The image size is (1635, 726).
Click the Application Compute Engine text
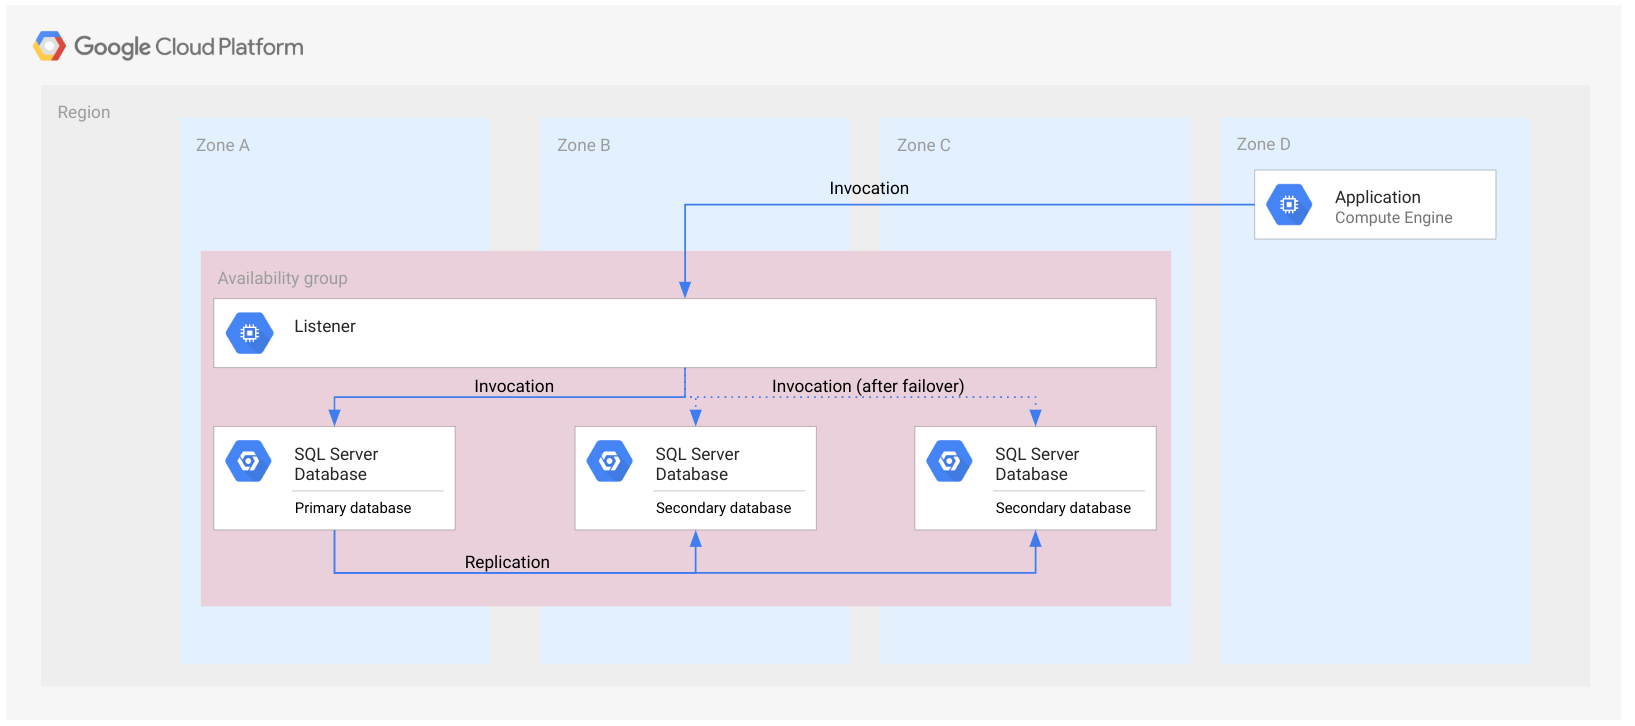coord(1392,207)
